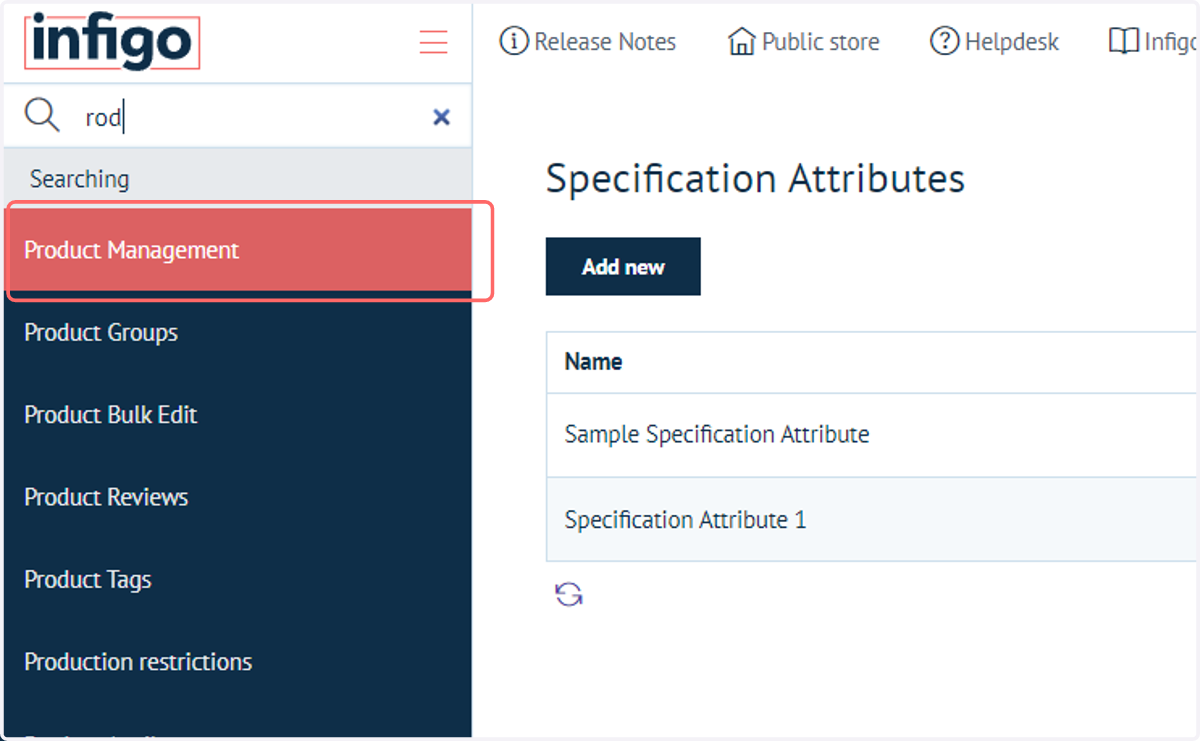Click the Add new button
This screenshot has height=741, width=1200.
623,266
